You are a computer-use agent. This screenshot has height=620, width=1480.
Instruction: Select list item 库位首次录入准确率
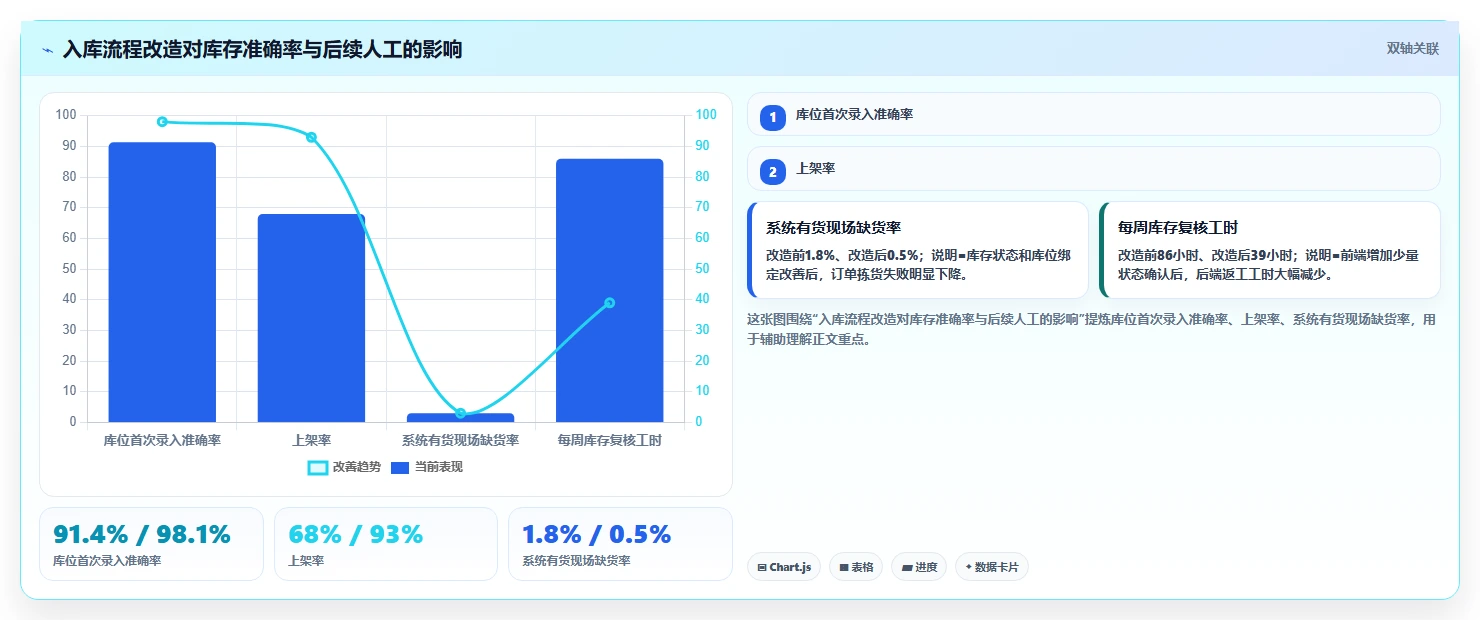[x=1093, y=114]
